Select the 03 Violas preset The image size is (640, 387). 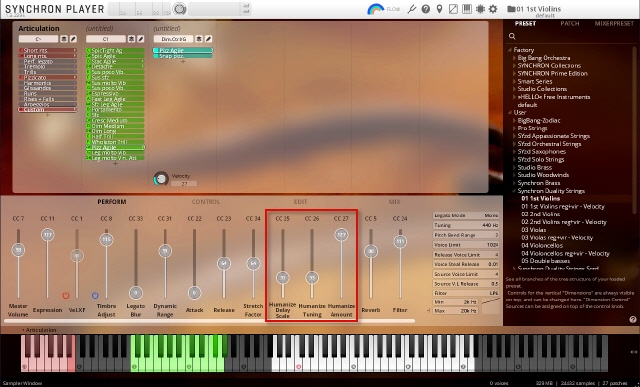pos(533,230)
